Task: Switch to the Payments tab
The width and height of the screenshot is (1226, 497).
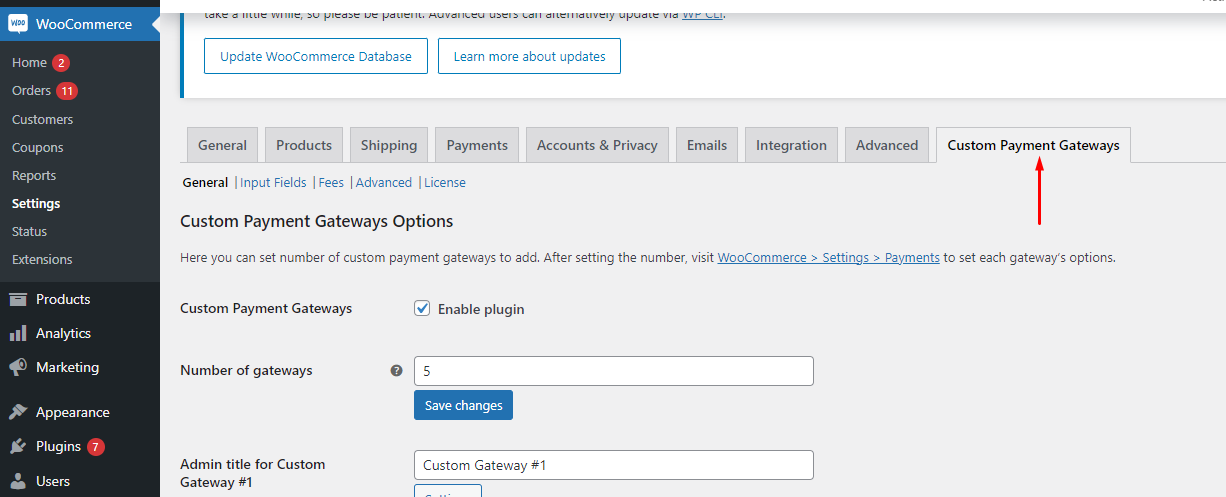Action: [x=477, y=145]
